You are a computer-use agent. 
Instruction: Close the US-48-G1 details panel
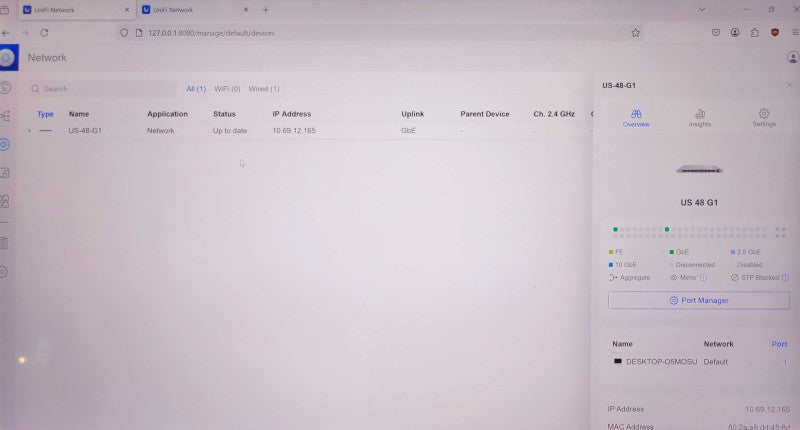point(789,85)
